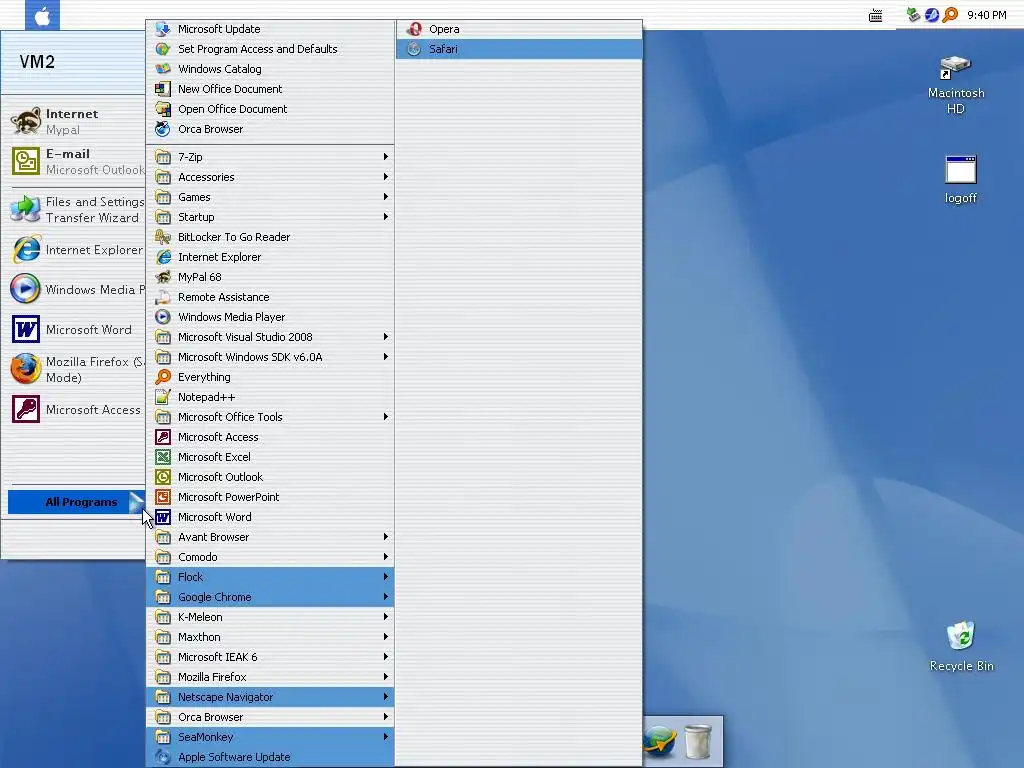Click the keyboard icon in menu bar

876,15
